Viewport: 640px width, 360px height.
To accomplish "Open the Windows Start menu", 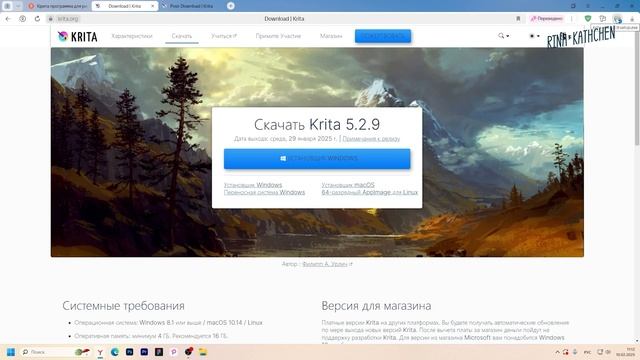I will pyautogui.click(x=11, y=352).
